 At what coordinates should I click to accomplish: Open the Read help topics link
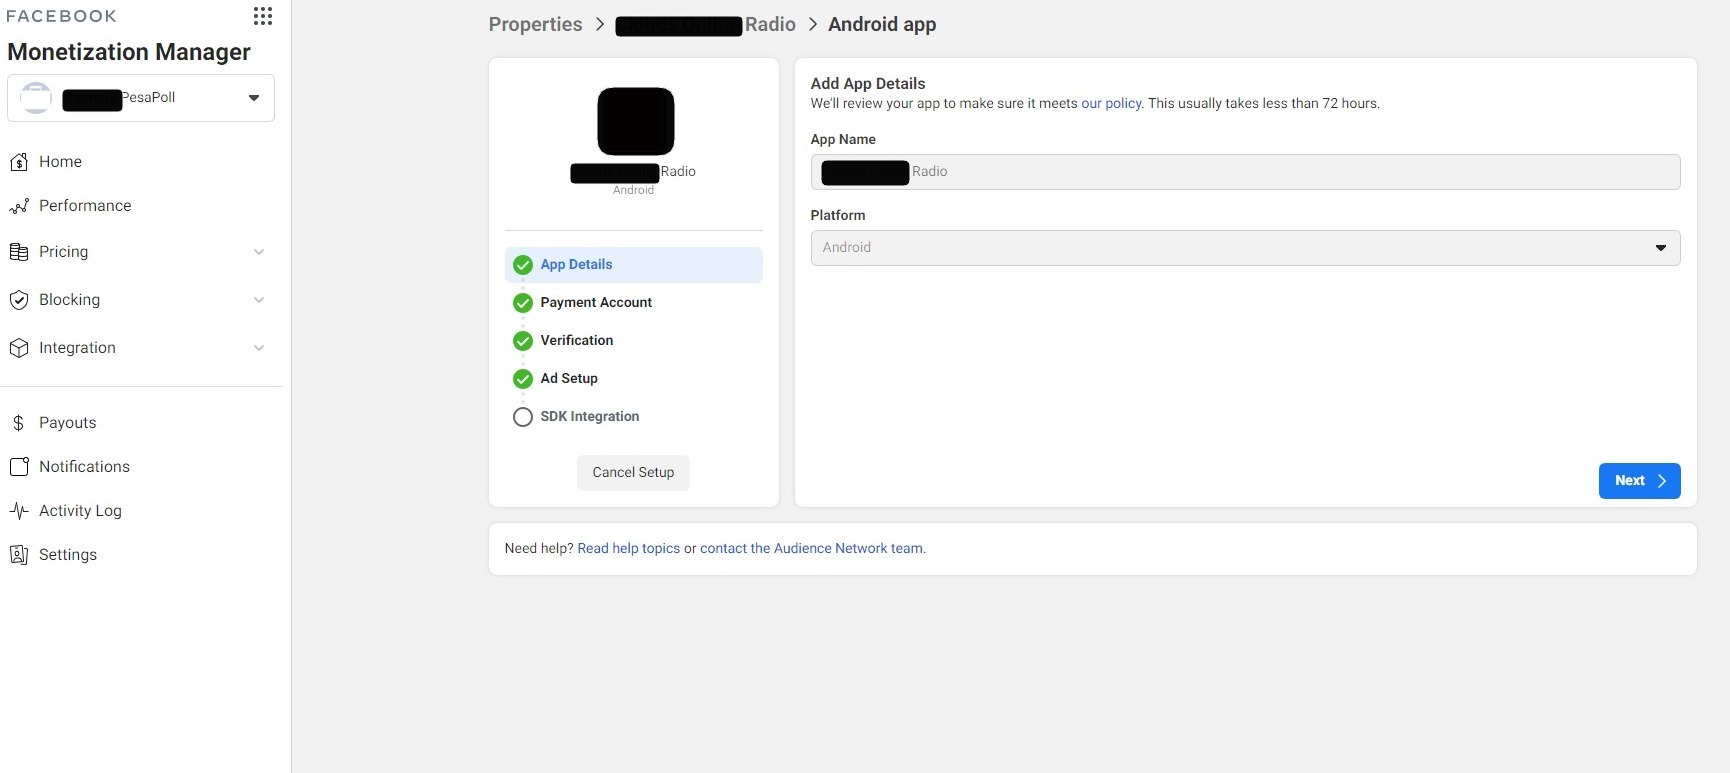tap(629, 549)
